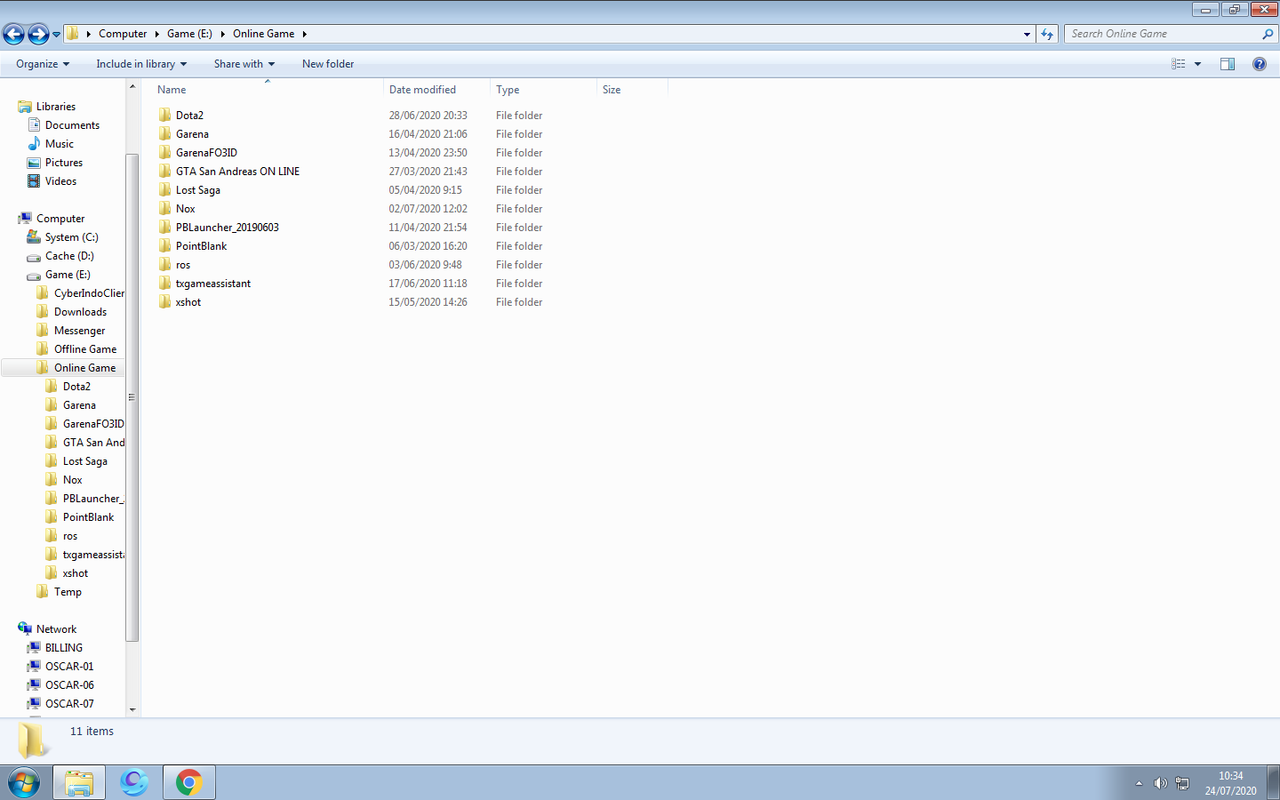This screenshot has height=800, width=1280.
Task: Select the Dota2 folder icon in file list
Action: (165, 115)
